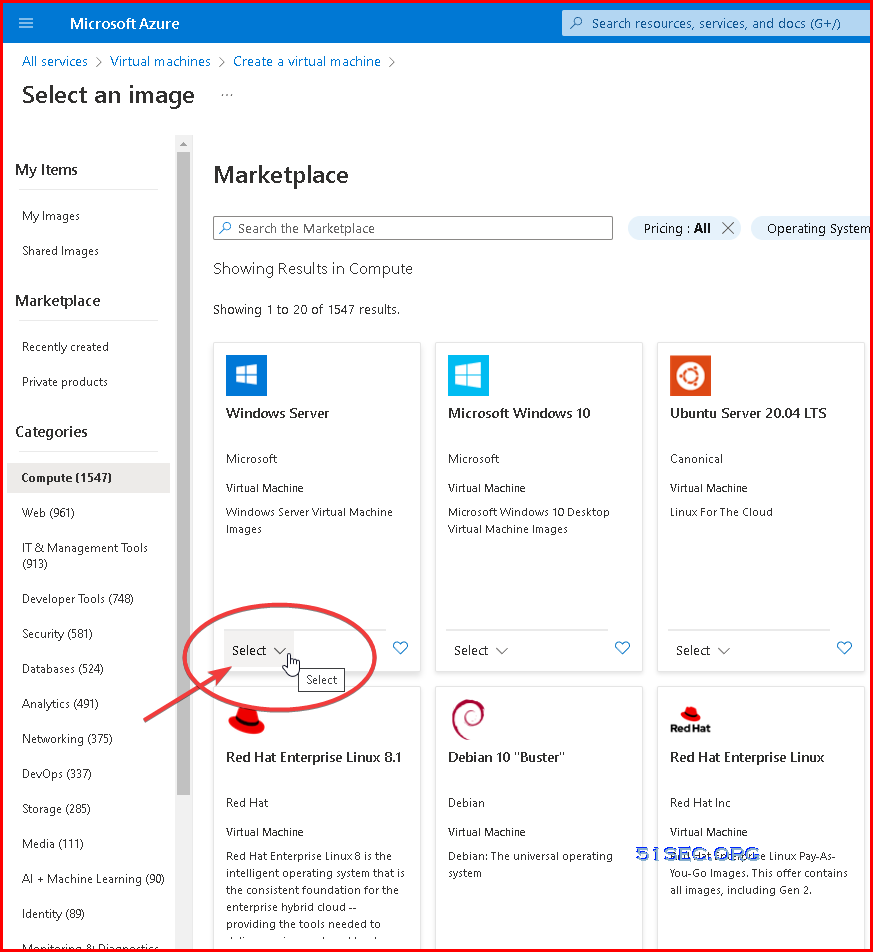Image resolution: width=873 pixels, height=952 pixels.
Task: Select the AI + Machine Learning category
Action: coord(93,879)
